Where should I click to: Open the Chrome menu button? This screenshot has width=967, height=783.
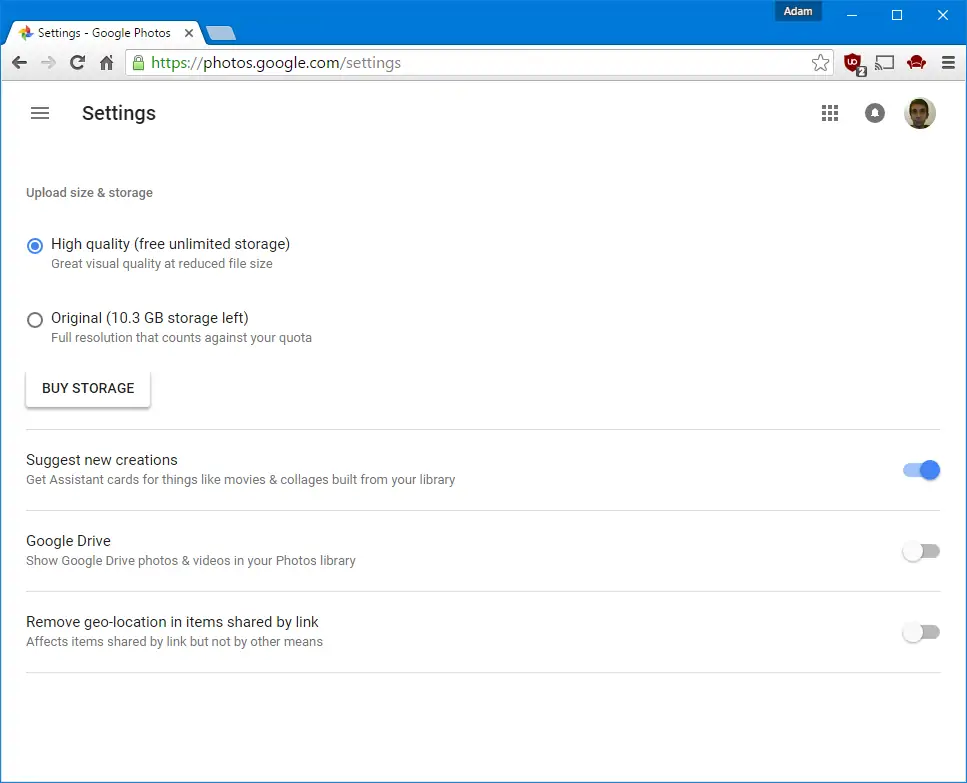click(x=948, y=62)
